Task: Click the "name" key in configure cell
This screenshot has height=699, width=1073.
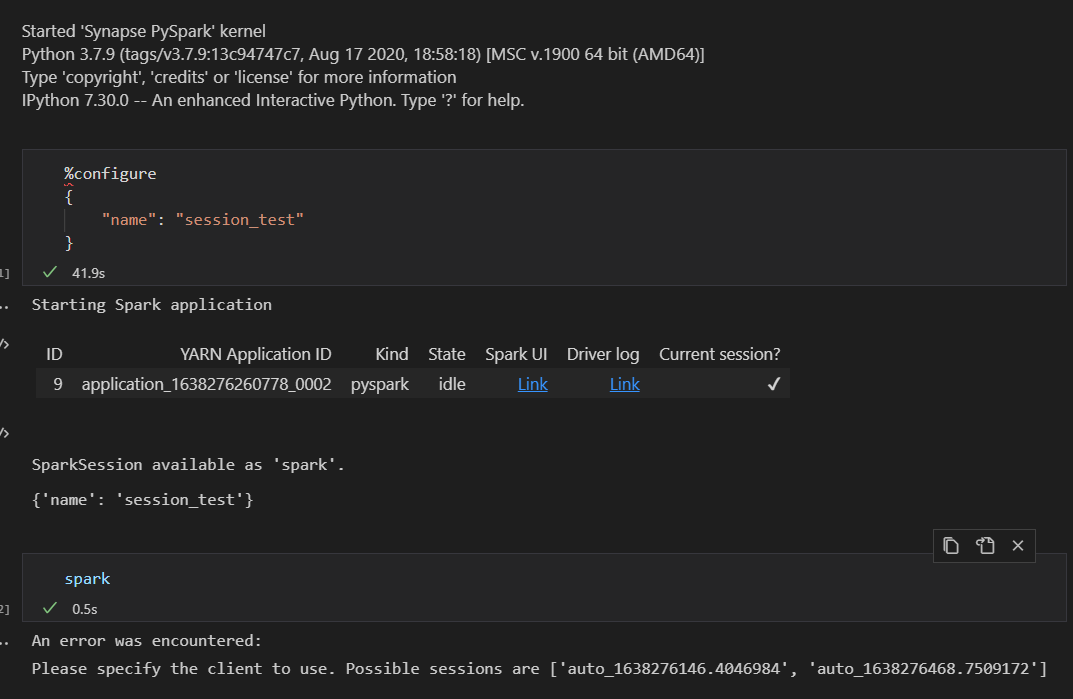Action: 129,220
